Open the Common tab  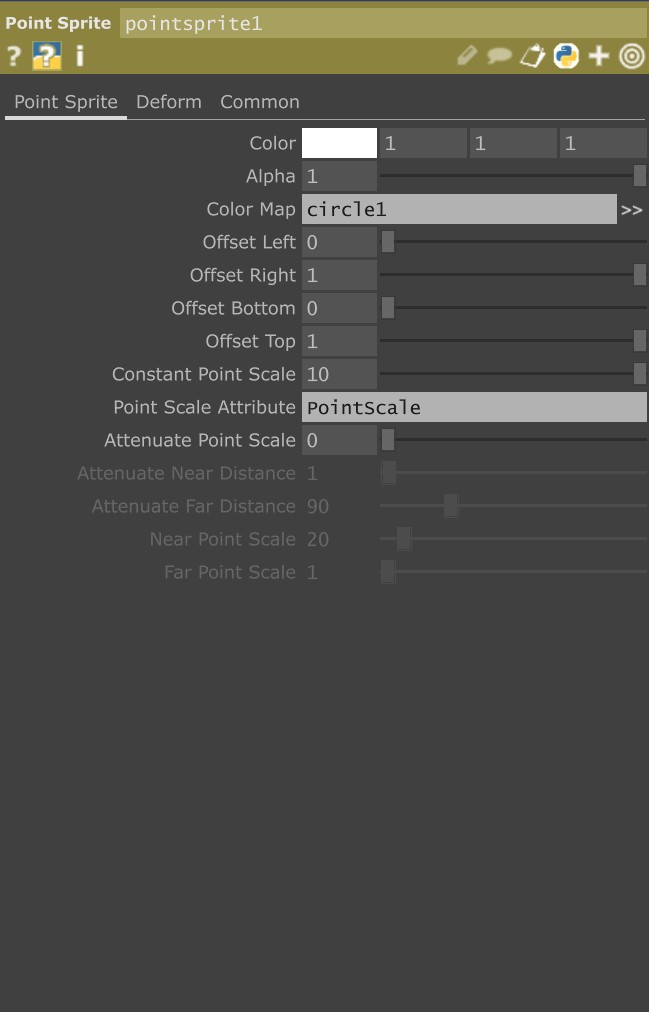(x=259, y=102)
